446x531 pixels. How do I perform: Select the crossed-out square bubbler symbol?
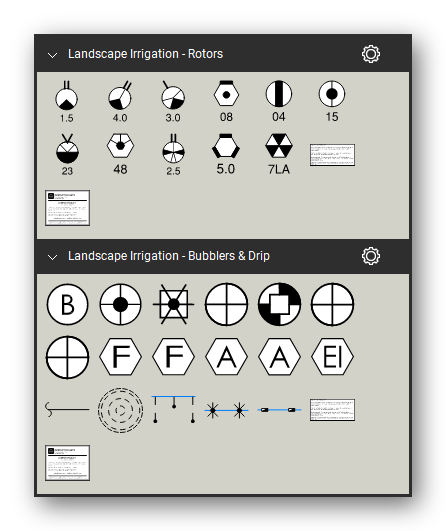[173, 304]
